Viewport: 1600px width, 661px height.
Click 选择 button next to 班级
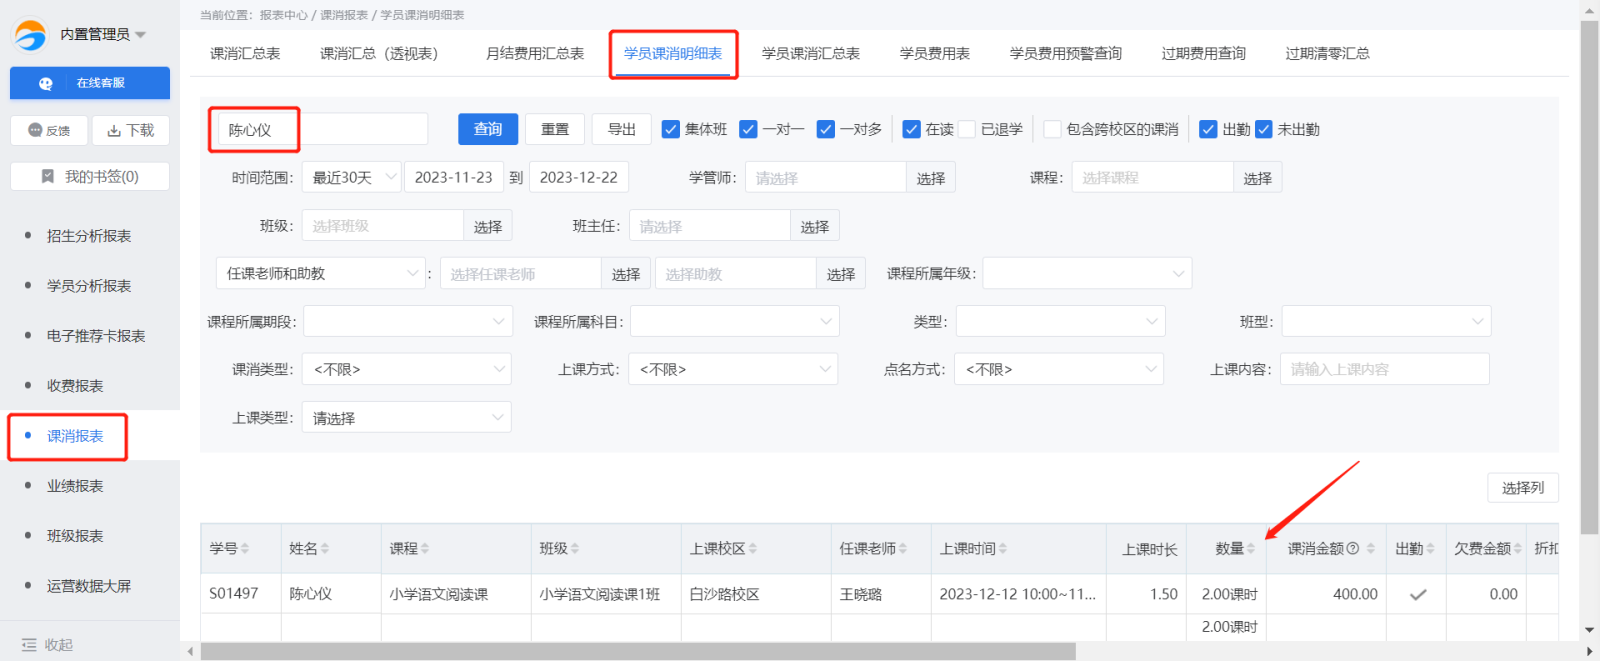coord(488,226)
